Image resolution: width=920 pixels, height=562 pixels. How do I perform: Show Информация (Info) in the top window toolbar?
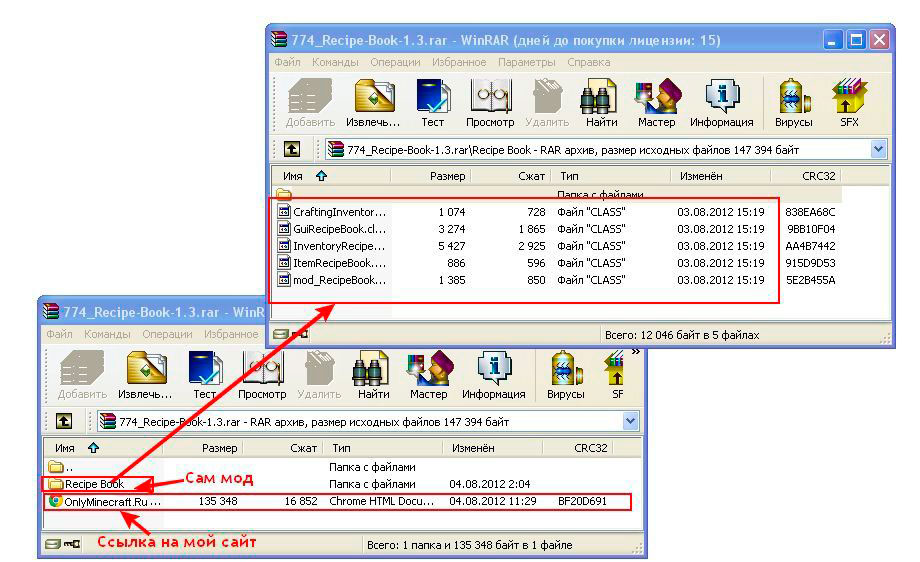[x=721, y=103]
